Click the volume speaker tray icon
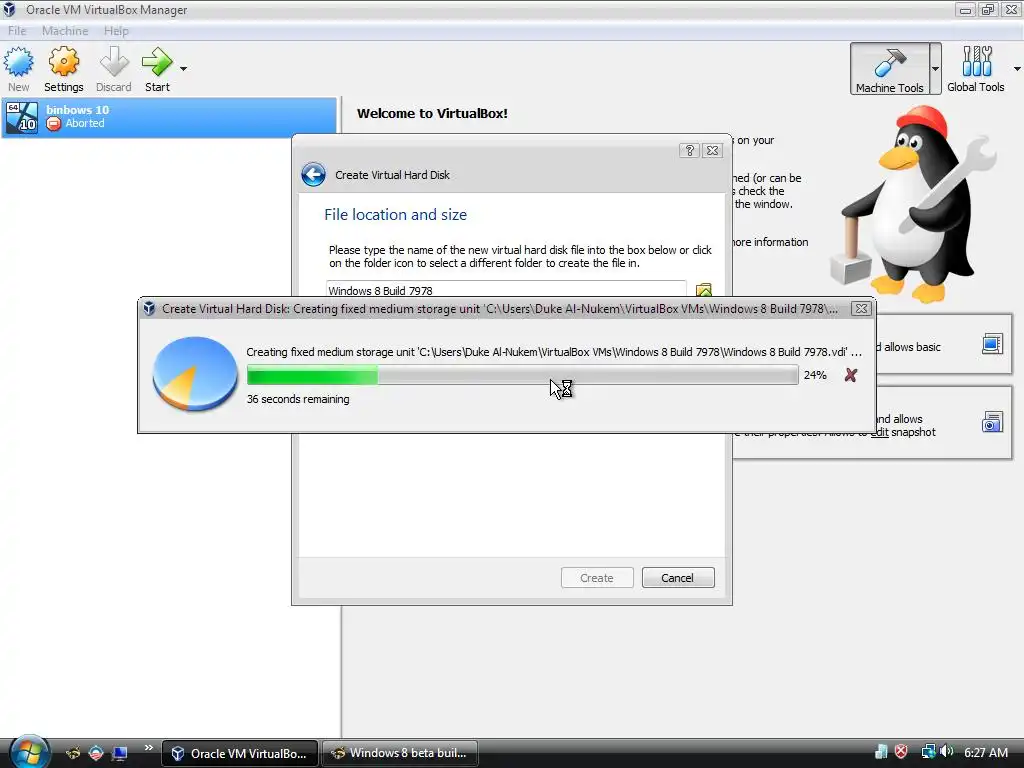Screen dimensions: 1024x768 coord(947,752)
